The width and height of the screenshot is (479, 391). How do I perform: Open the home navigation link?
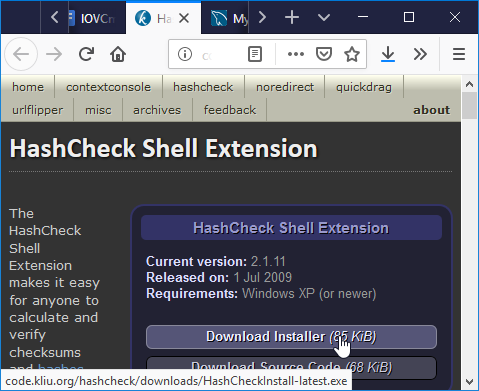(28, 87)
